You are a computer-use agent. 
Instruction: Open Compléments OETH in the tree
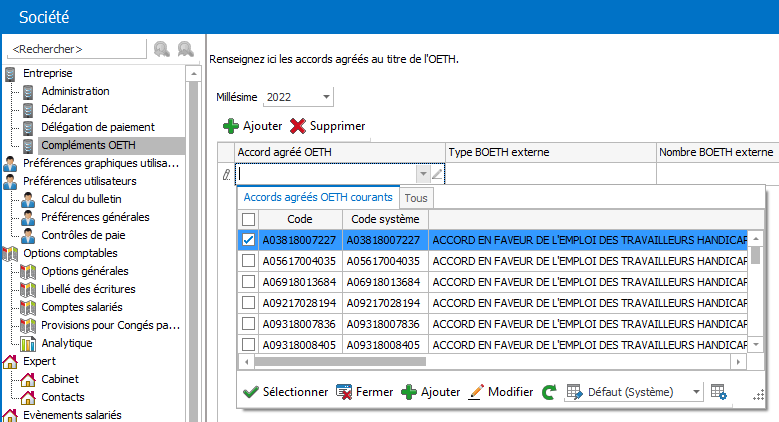coord(88,145)
